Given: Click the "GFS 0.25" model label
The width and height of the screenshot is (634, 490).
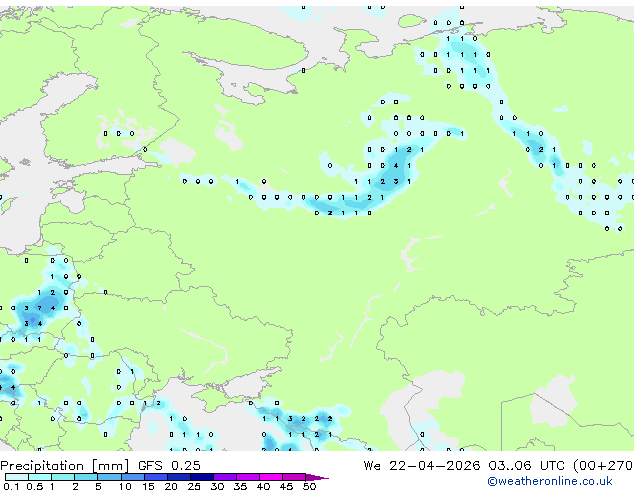Looking at the screenshot, I should pos(169,466).
